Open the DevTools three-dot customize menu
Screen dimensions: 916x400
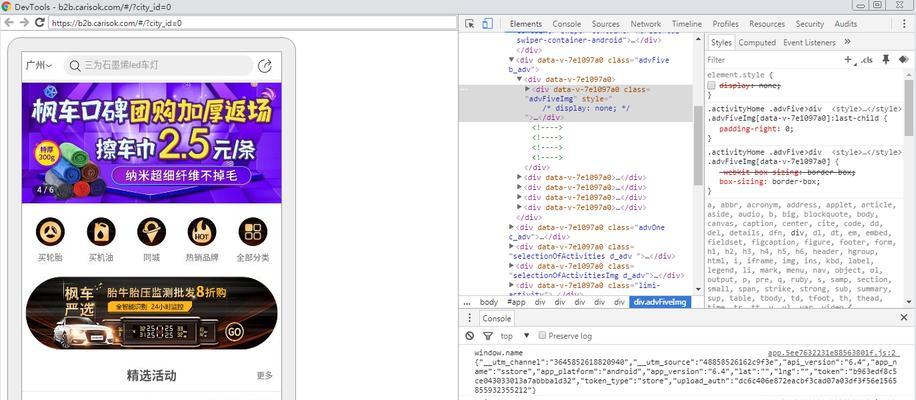click(904, 24)
